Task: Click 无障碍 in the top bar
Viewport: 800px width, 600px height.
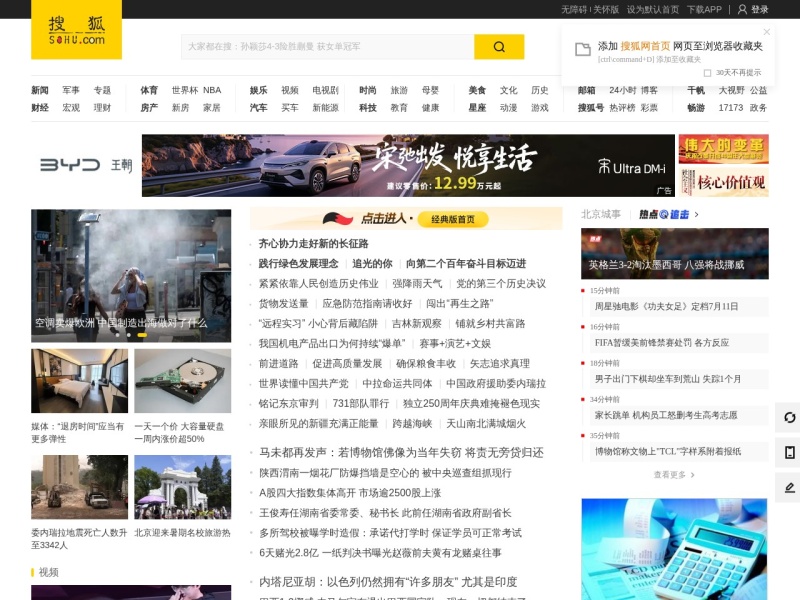Action: (x=574, y=9)
